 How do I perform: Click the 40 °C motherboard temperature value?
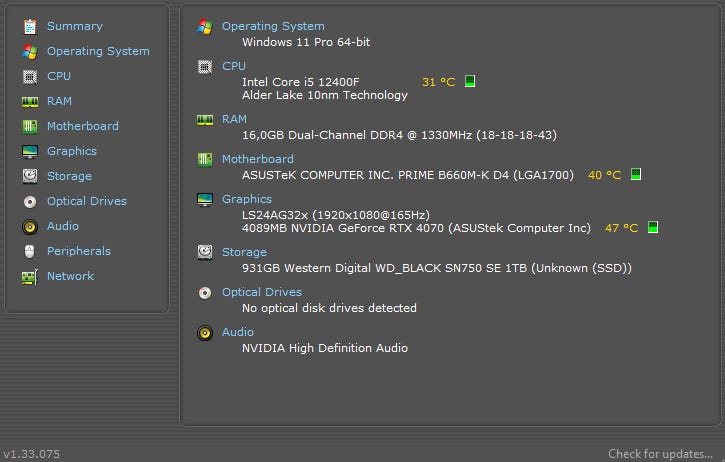tap(605, 175)
